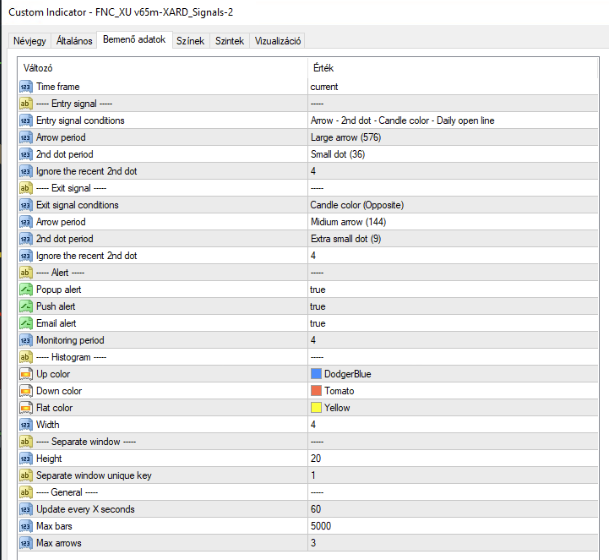Edit the Max bars value 5000

[x=322, y=526]
